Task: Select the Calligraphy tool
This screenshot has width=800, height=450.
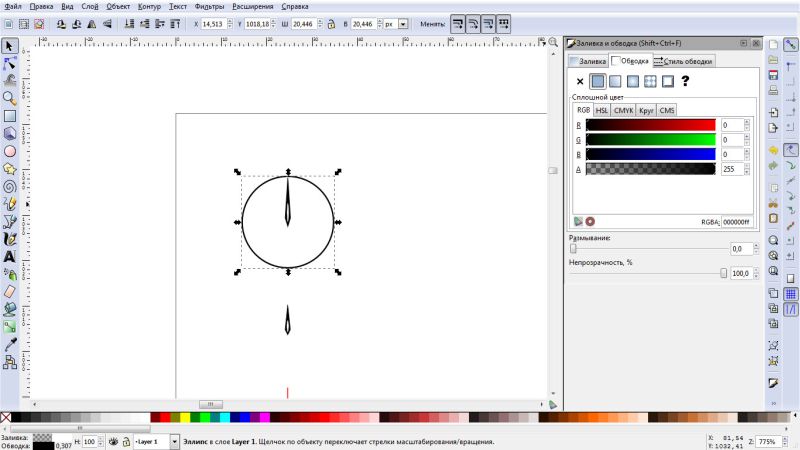Action: click(x=10, y=239)
